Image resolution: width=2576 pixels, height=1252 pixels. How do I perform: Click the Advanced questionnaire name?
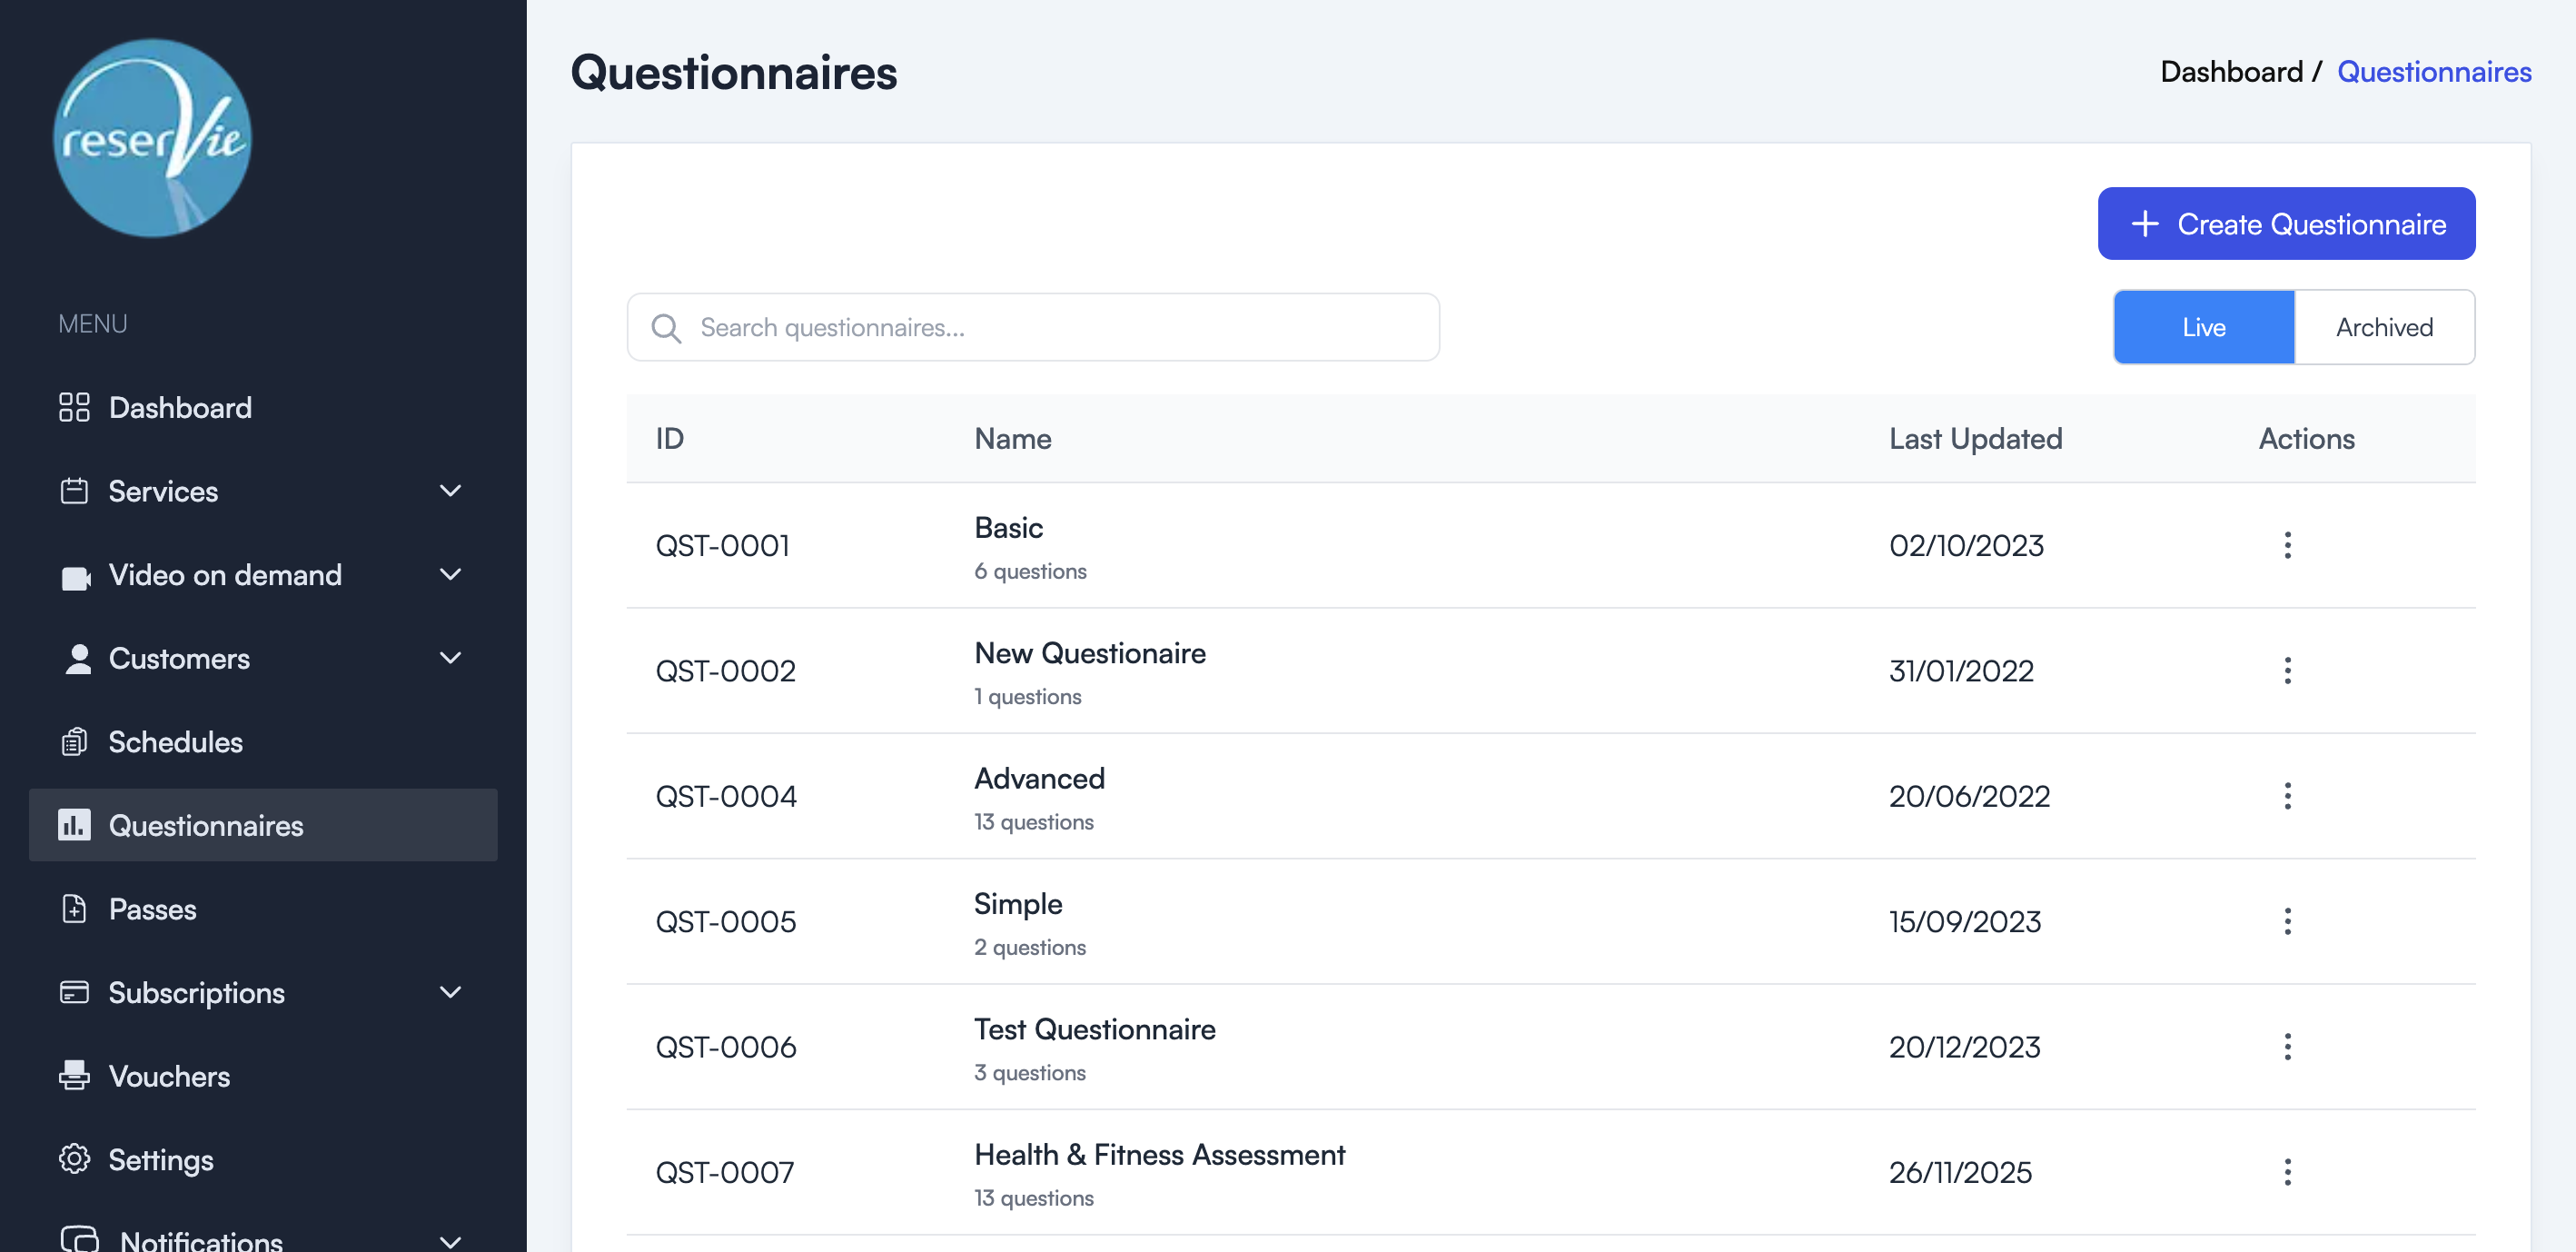[1039, 778]
